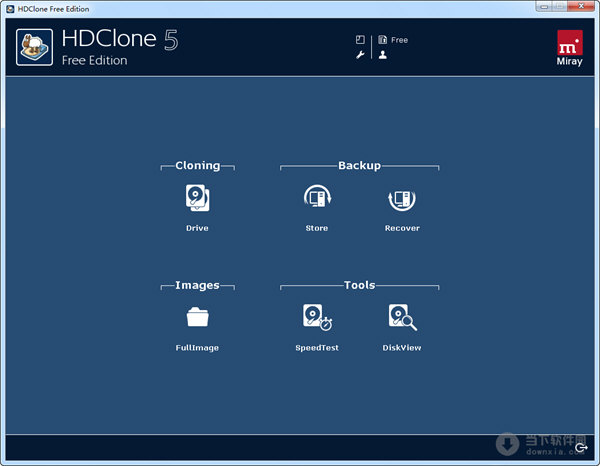
Task: Click the Drive label under Cloning
Action: [197, 228]
